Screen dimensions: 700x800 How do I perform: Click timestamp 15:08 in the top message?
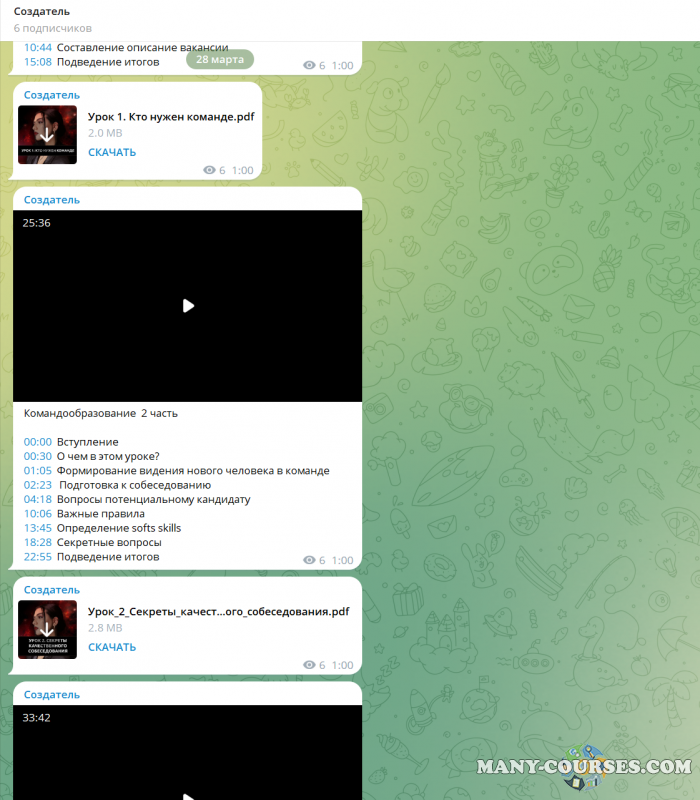pyautogui.click(x=37, y=62)
